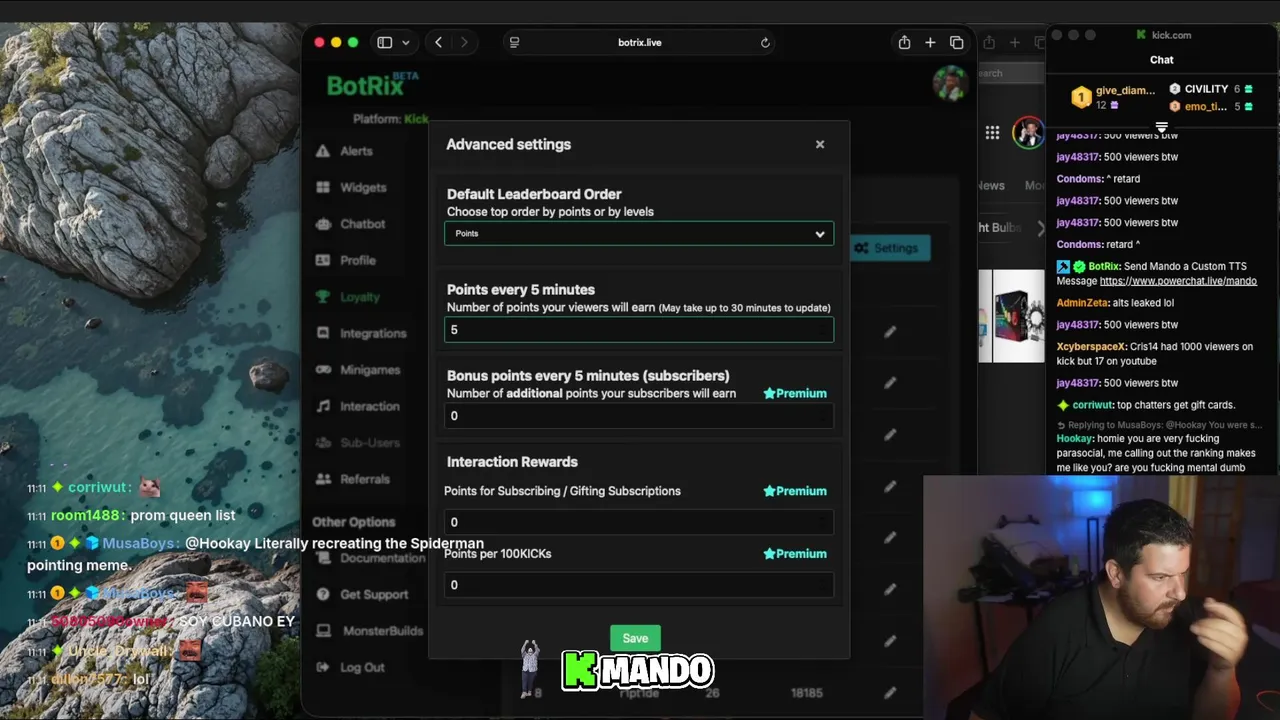Reload the botrix.live page
Screen dimensions: 1280x720
(x=765, y=42)
